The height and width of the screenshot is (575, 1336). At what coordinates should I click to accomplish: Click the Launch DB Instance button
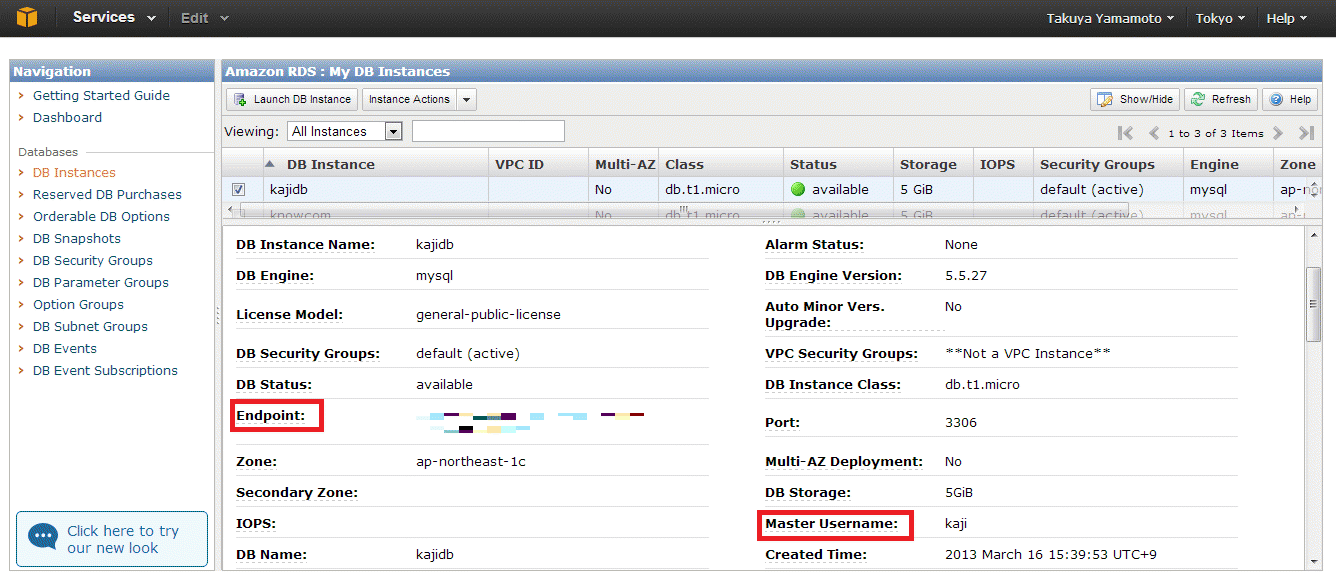pos(292,99)
